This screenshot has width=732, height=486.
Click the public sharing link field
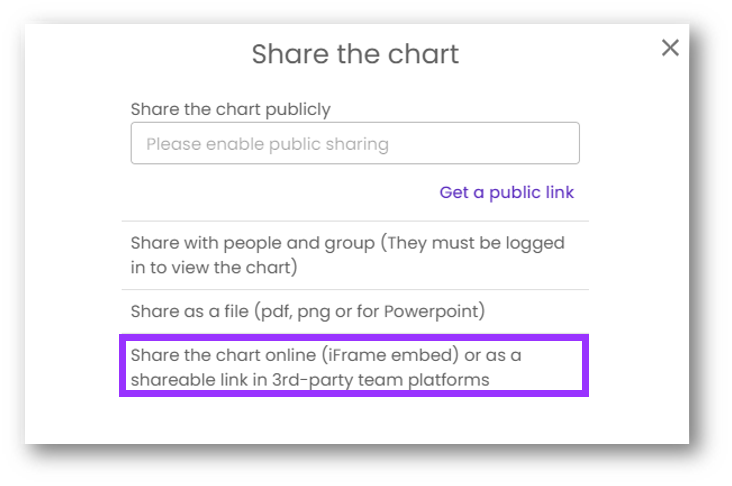click(x=355, y=144)
